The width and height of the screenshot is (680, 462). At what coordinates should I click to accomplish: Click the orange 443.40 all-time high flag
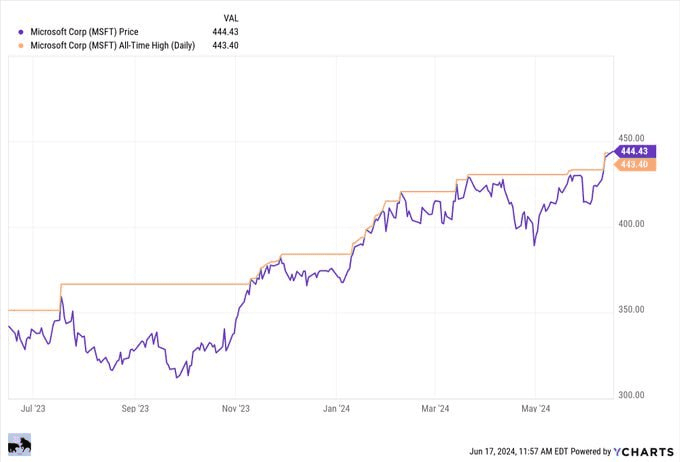(x=636, y=164)
